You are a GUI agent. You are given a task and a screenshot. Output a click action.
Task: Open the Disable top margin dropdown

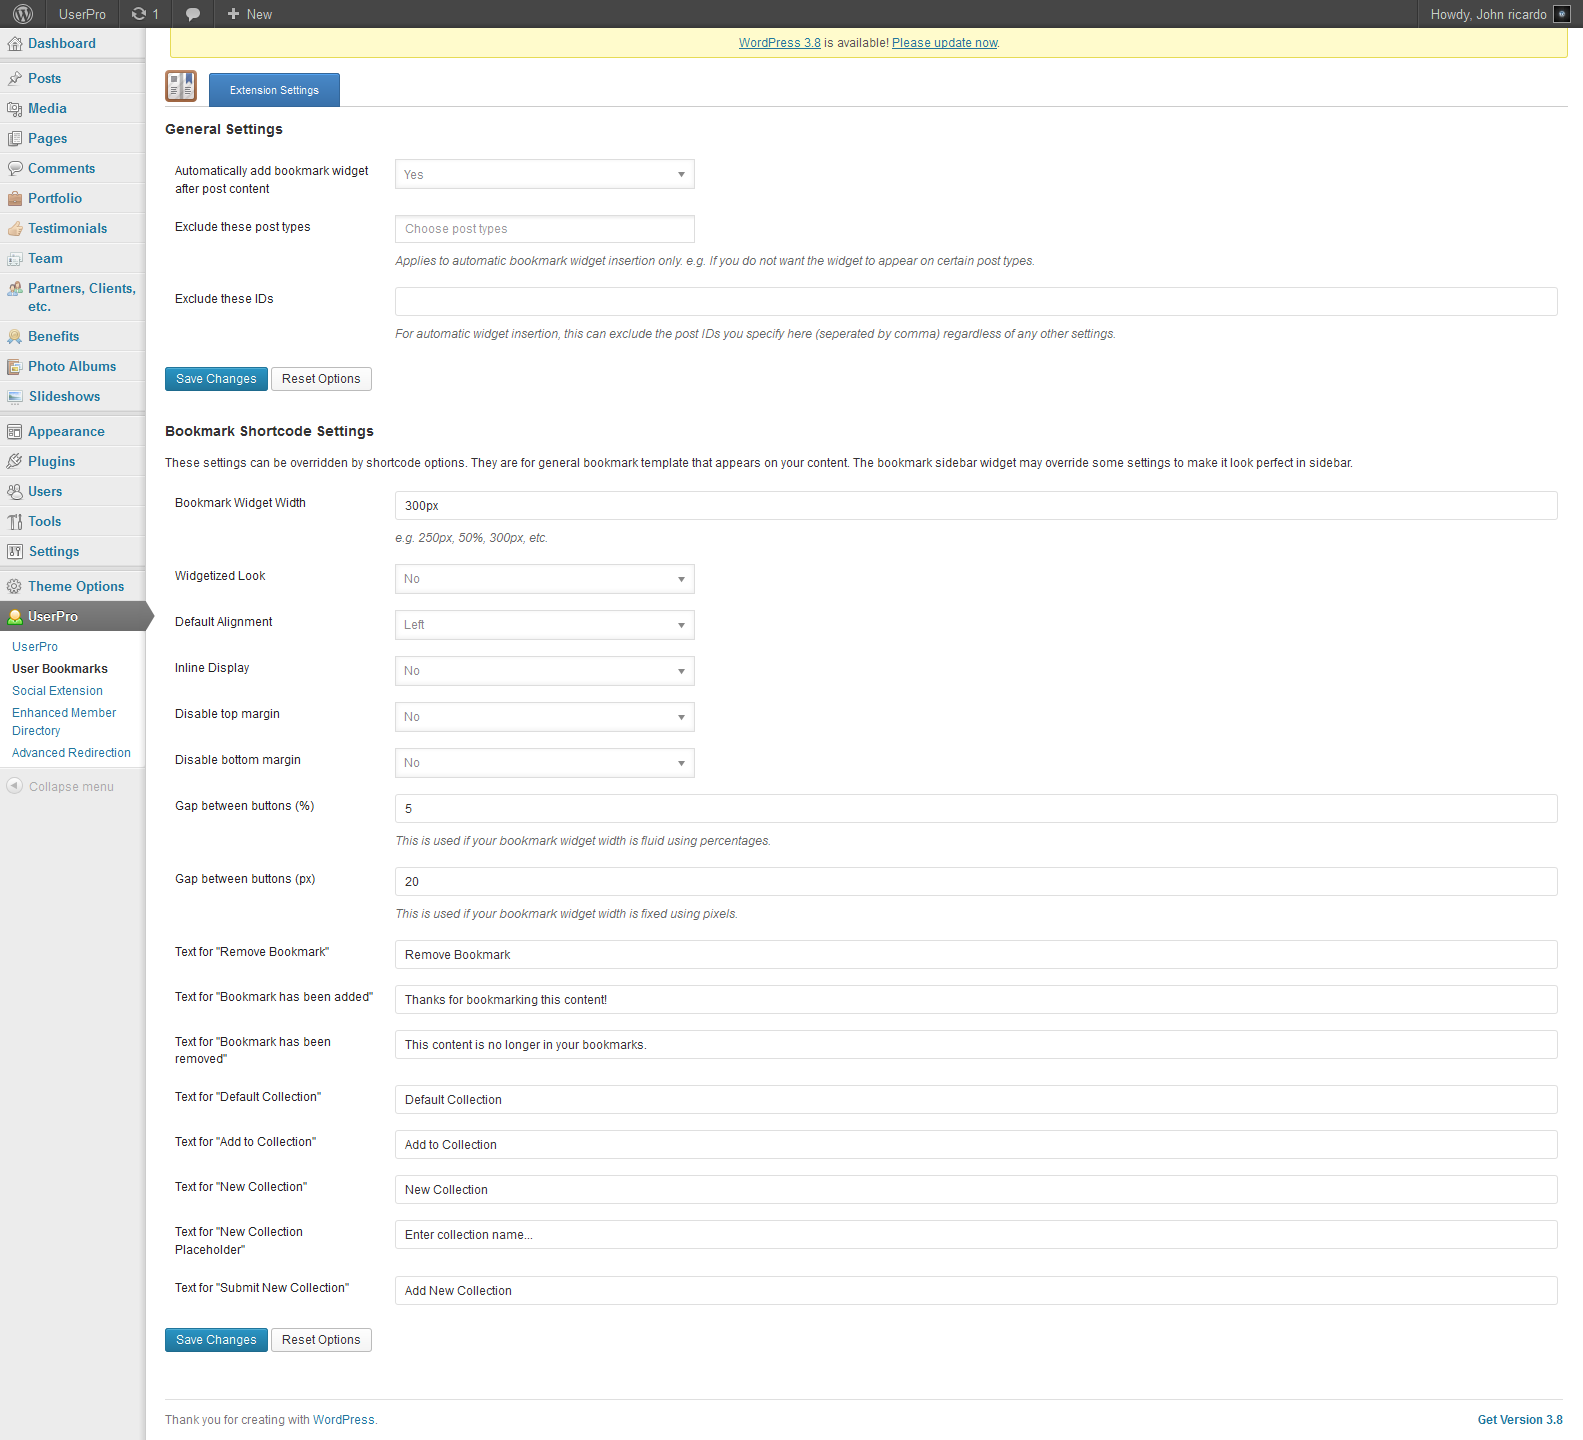pyautogui.click(x=545, y=717)
